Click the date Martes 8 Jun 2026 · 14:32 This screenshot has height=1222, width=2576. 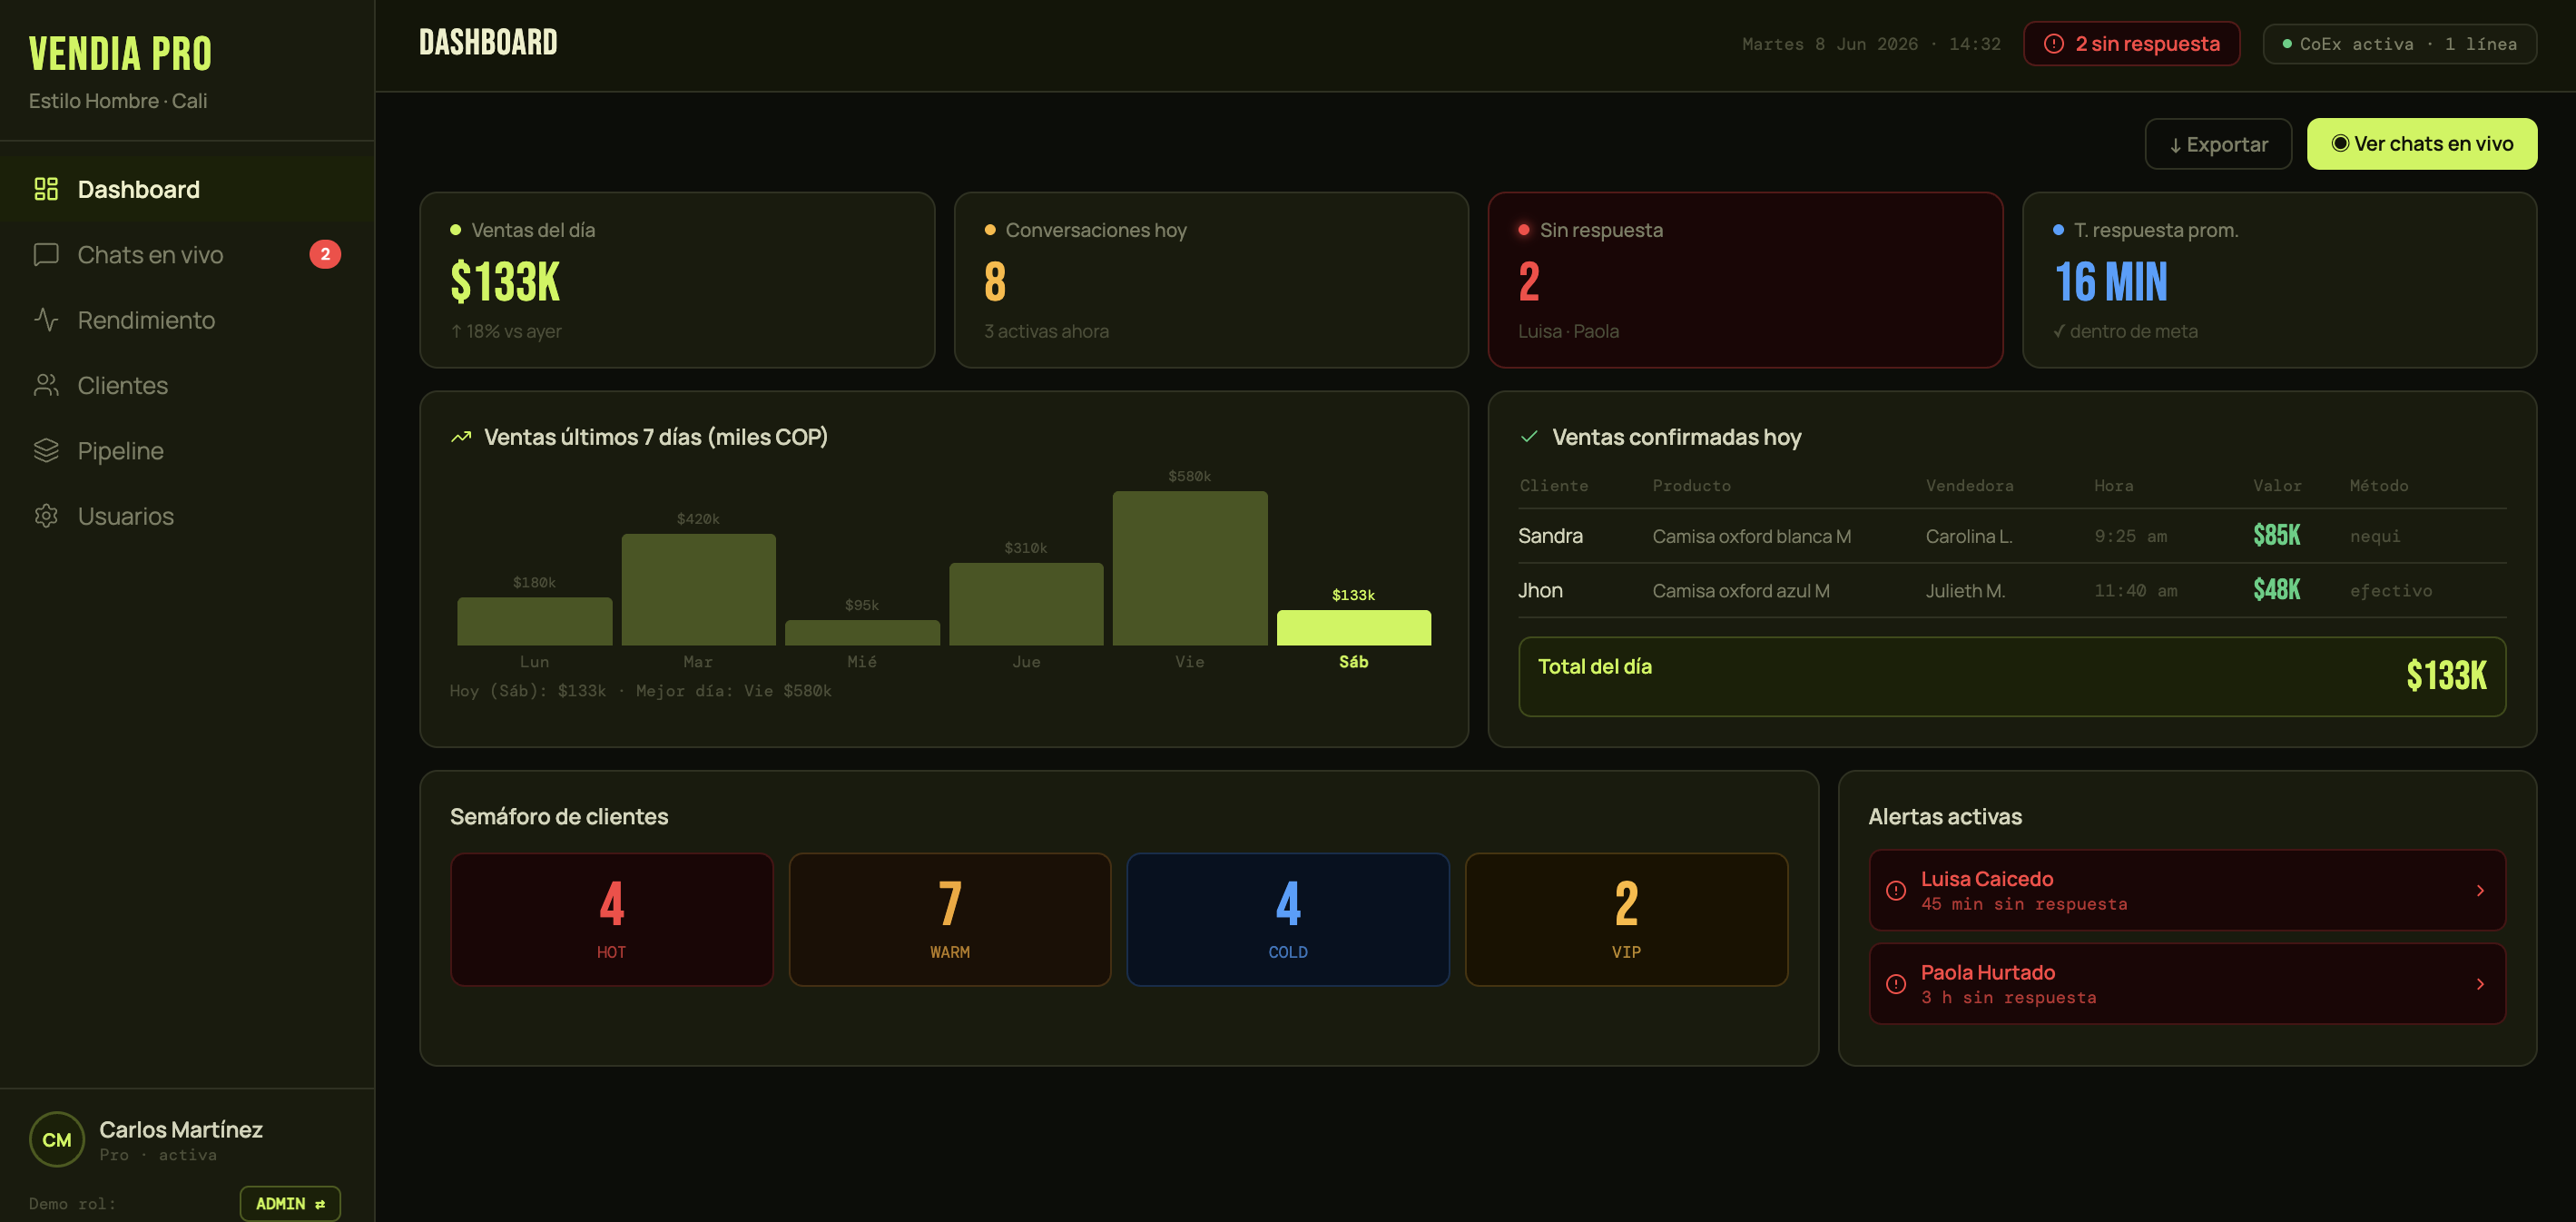(x=1871, y=44)
